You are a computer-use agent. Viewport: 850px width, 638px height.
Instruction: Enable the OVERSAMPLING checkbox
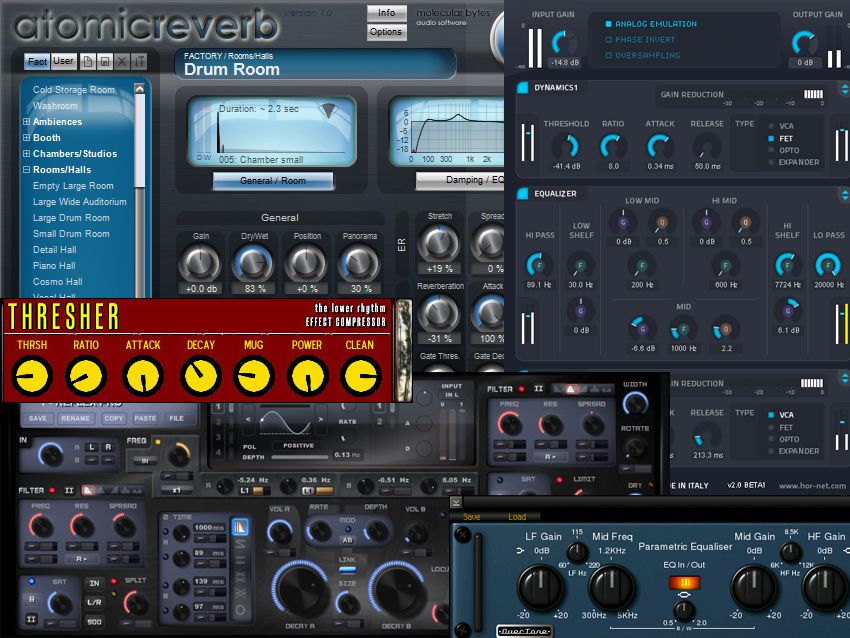(608, 55)
